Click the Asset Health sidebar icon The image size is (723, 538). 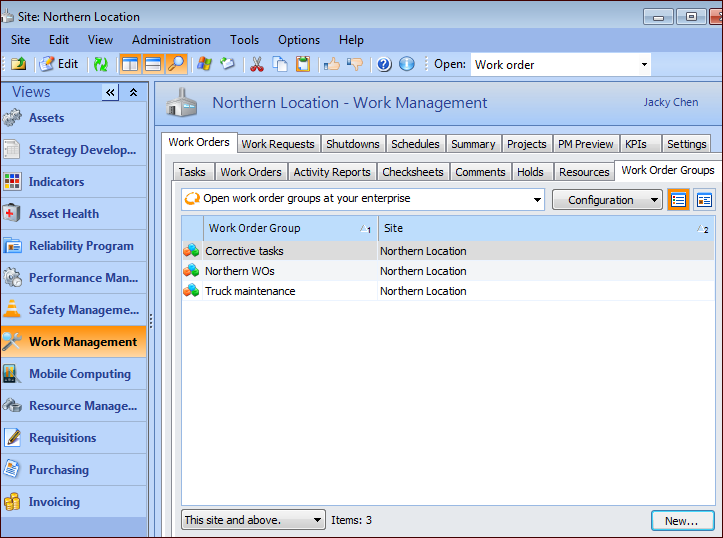12,214
